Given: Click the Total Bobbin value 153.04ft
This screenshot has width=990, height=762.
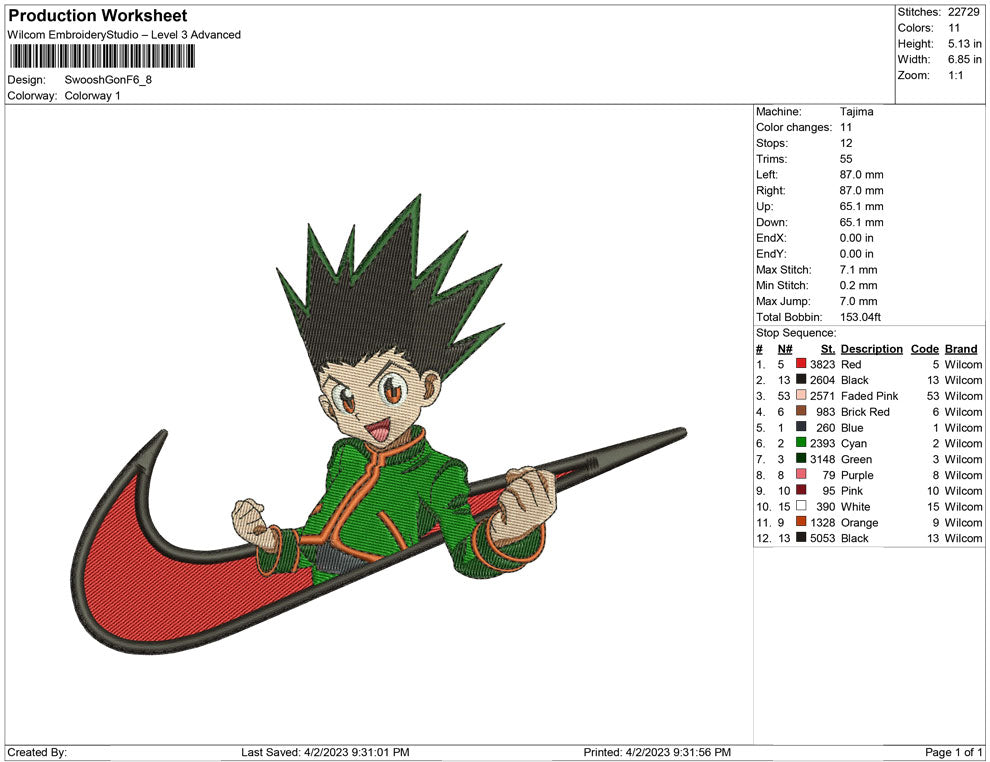Looking at the screenshot, I should tap(860, 317).
